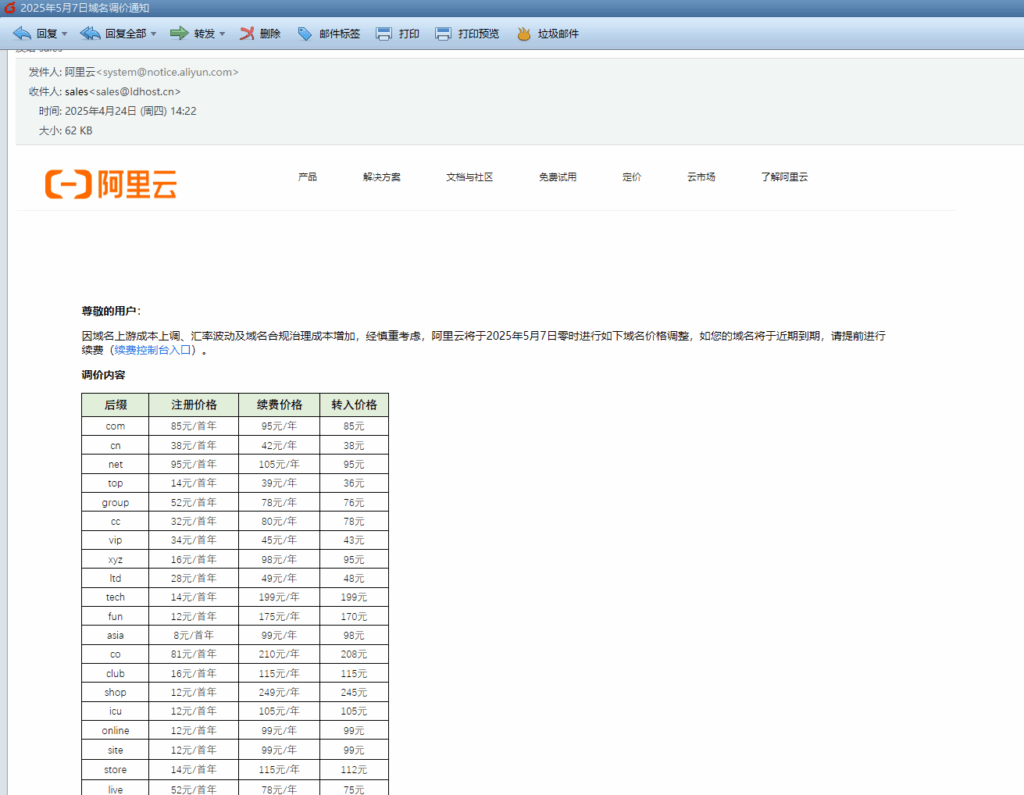Delete the email with the 删除 icon

(x=247, y=33)
